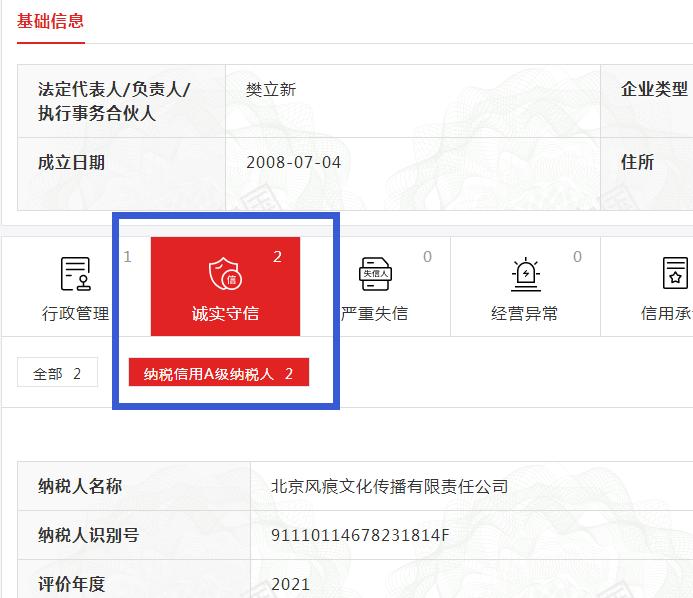Click company name 北京风痕文化传播有限责任公司
Viewport: 693px width, 598px height.
click(x=389, y=487)
